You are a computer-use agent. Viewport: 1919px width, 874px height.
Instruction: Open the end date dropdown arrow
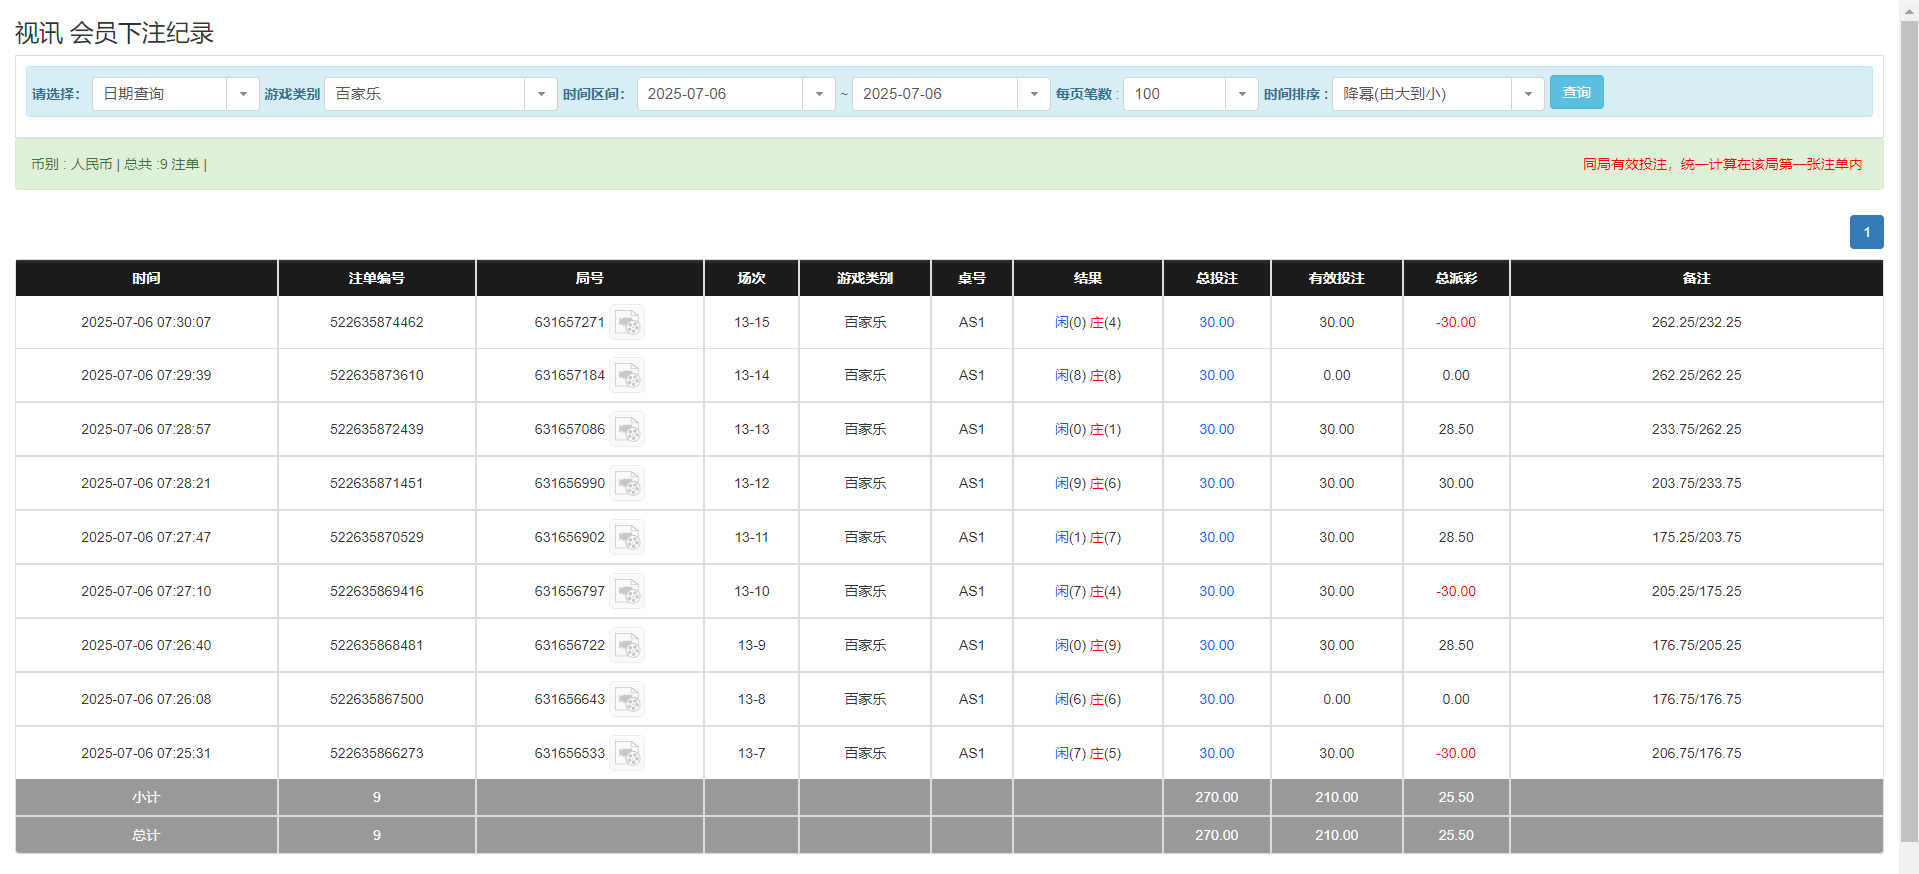(1033, 94)
